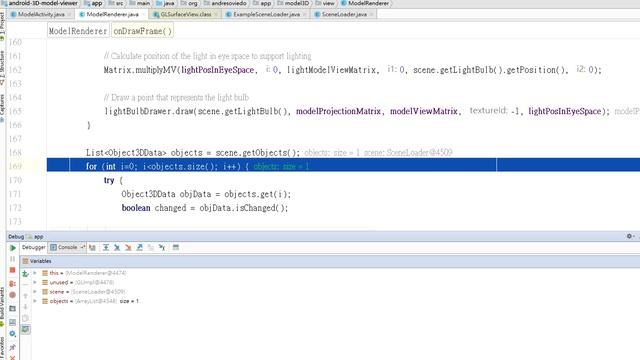This screenshot has height=360, width=640.
Task: Click the pin tab icon in debug sidebar
Action: 13,347
